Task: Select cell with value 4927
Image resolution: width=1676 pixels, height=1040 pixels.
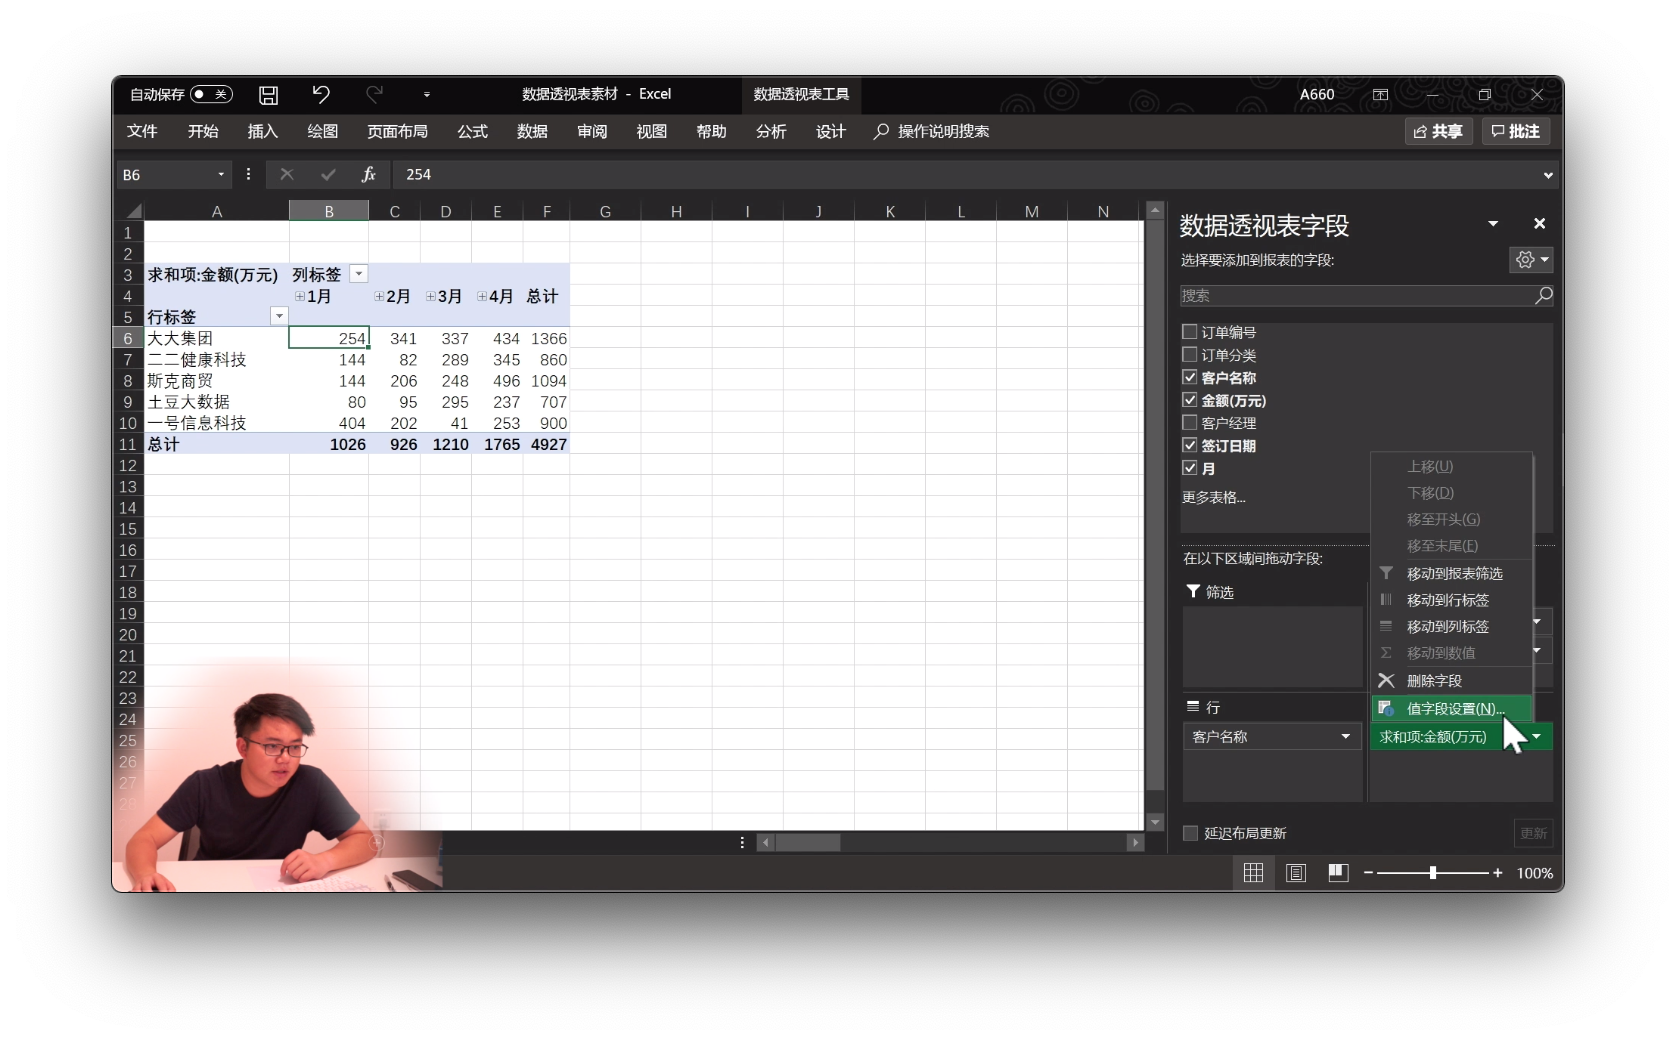Action: coord(546,444)
